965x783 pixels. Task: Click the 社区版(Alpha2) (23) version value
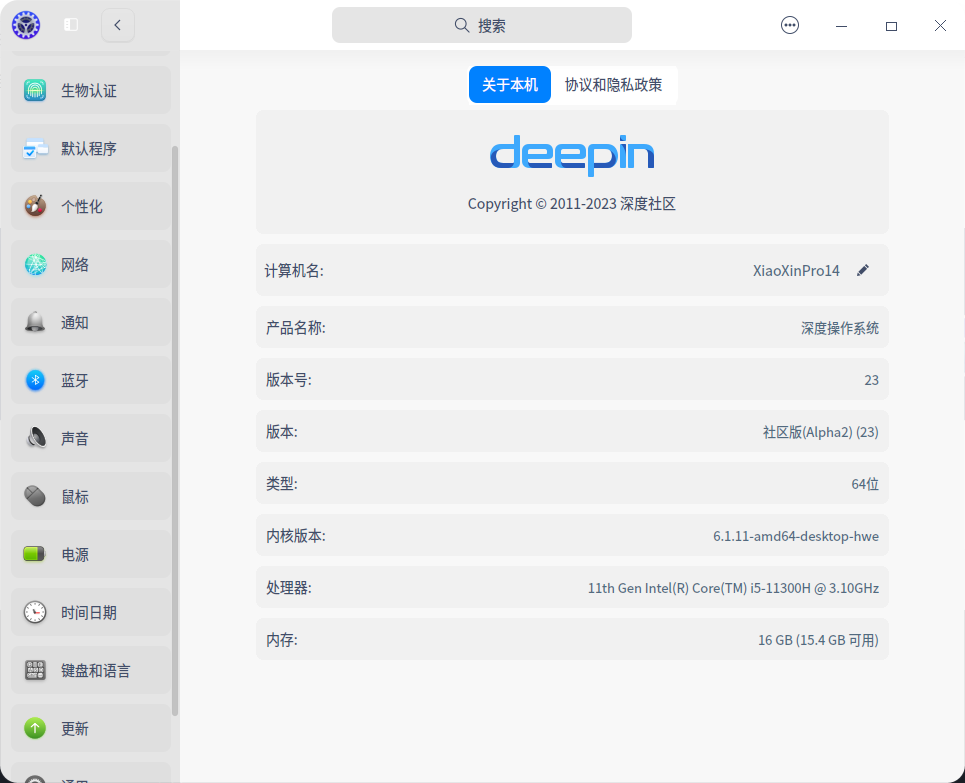(x=820, y=432)
